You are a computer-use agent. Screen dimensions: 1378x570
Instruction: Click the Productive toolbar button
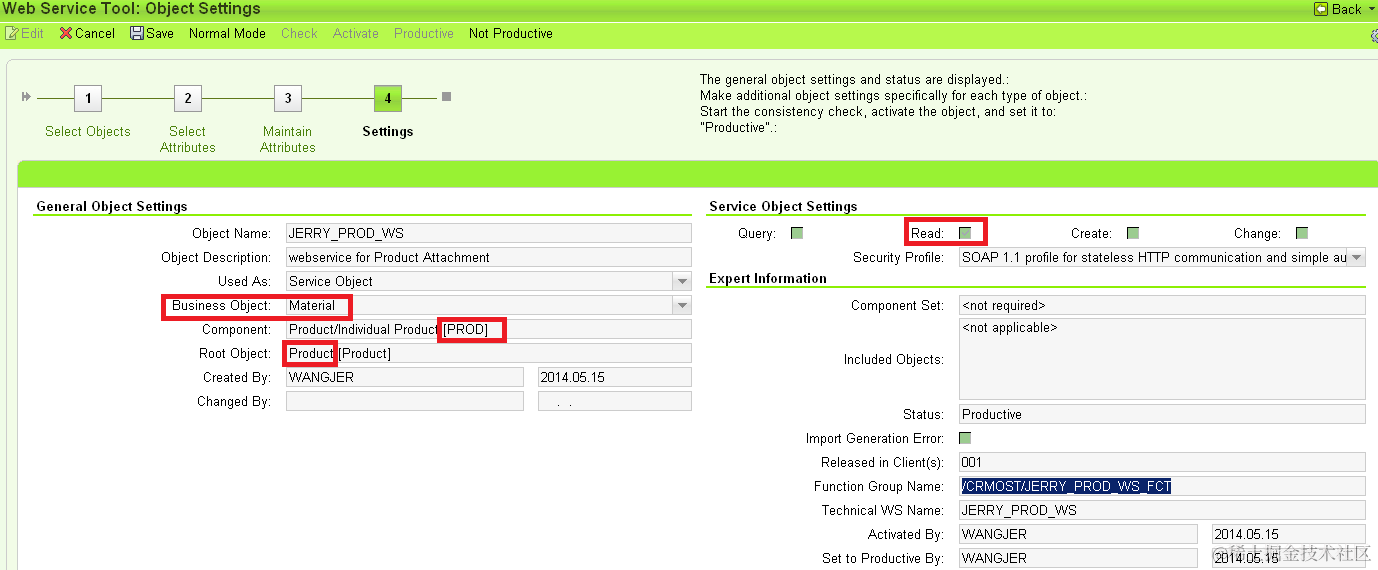point(424,33)
